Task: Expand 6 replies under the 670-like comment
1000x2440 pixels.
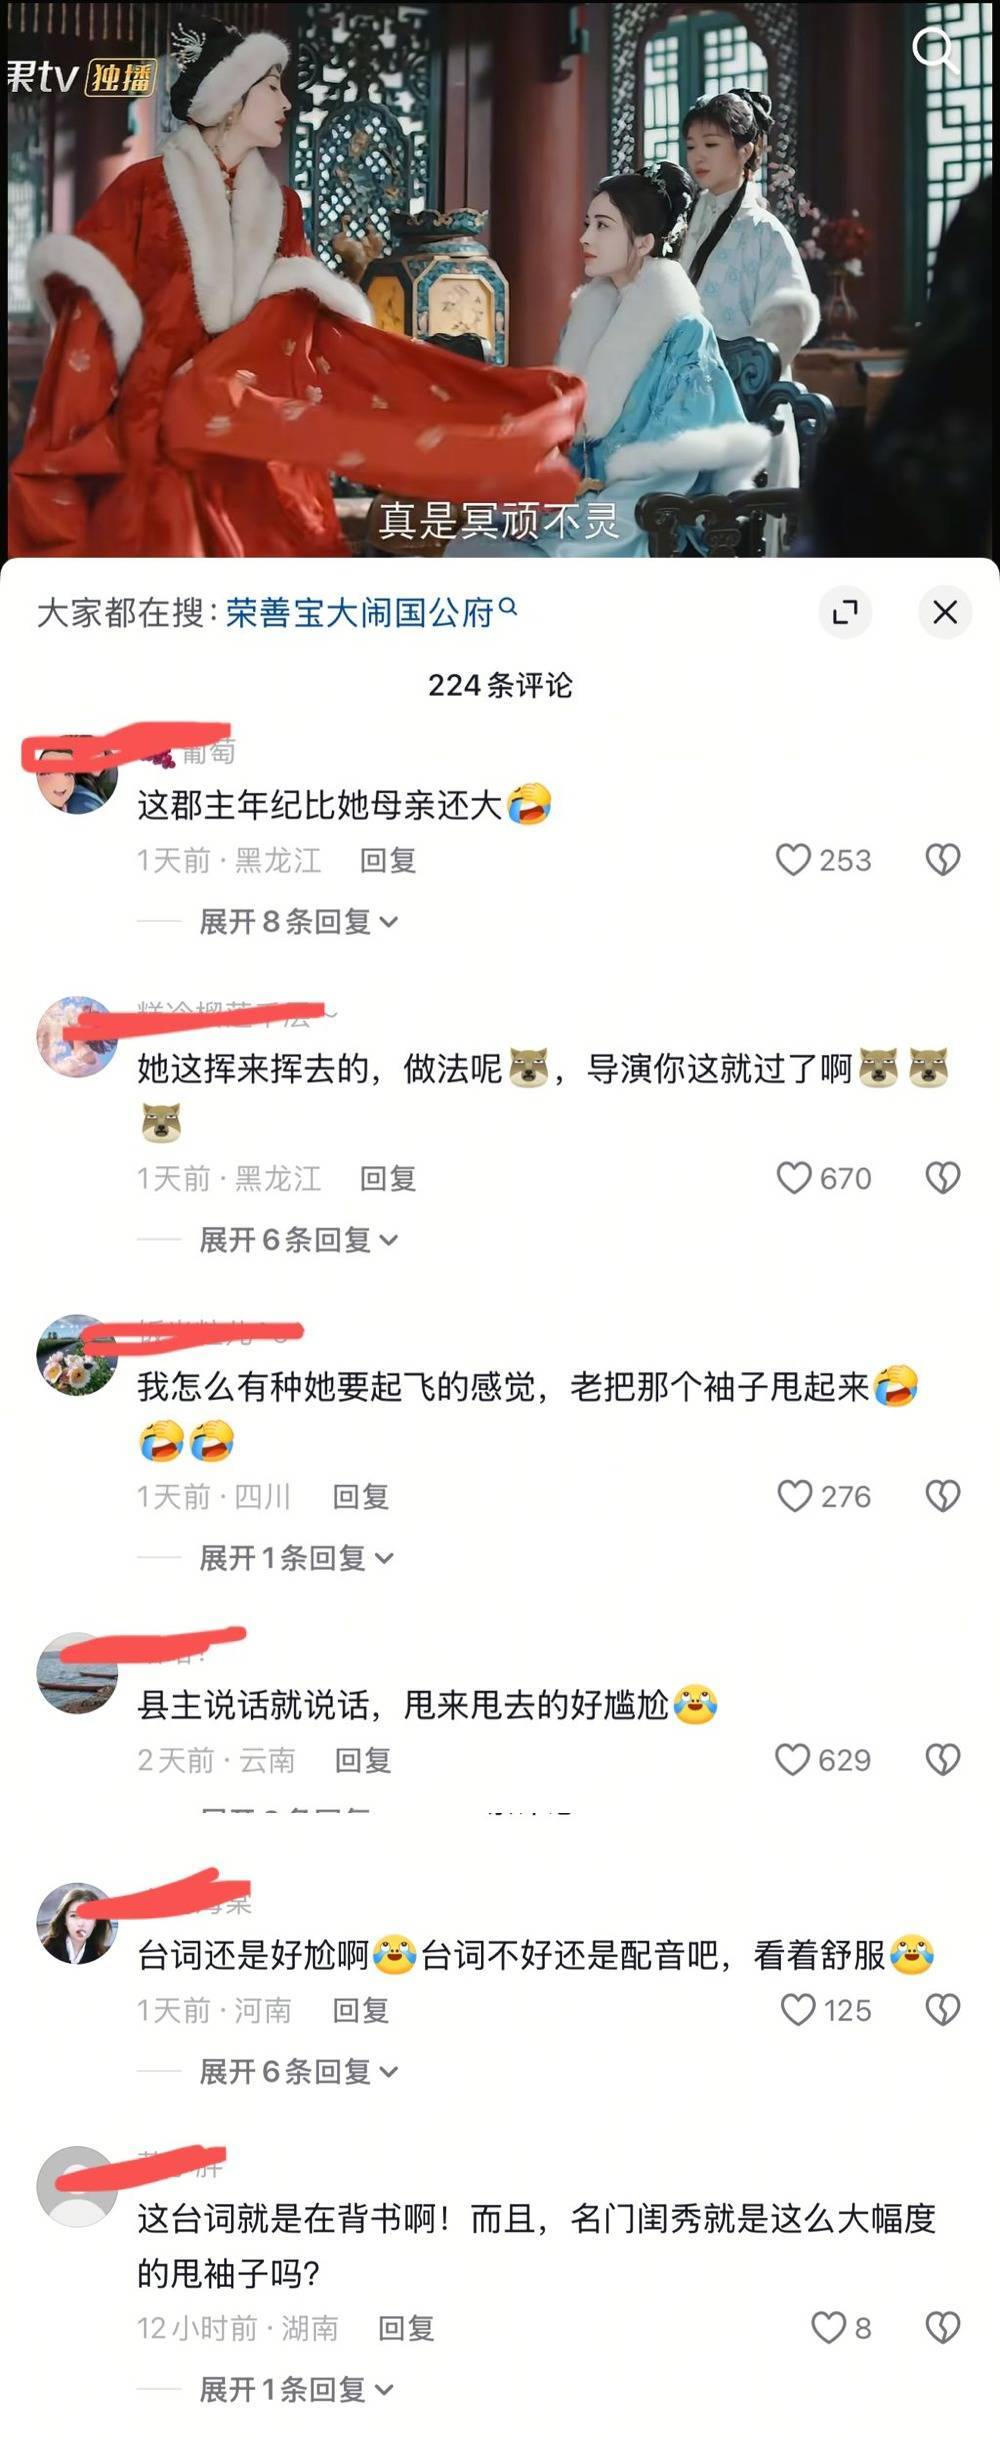Action: click(x=298, y=1240)
